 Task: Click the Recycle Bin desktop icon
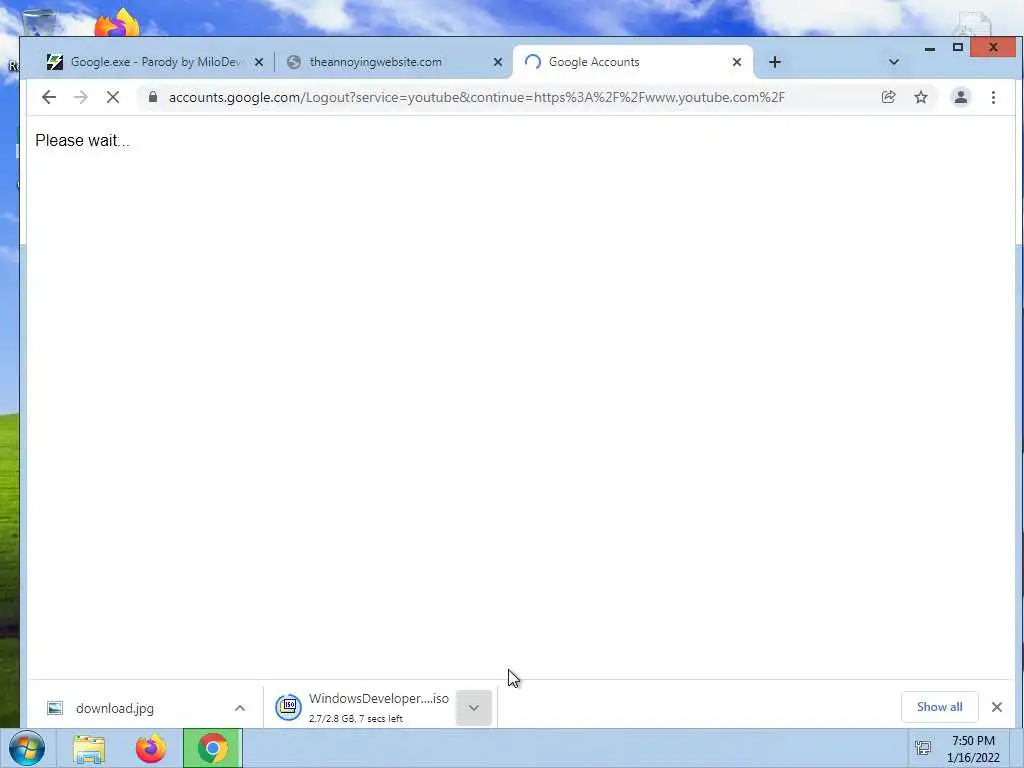[38, 24]
